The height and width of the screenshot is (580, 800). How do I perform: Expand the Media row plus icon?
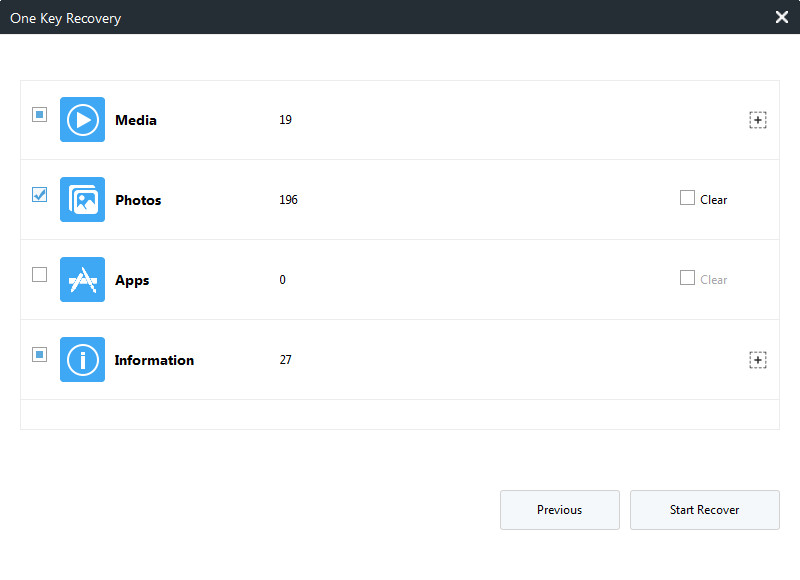coord(758,120)
